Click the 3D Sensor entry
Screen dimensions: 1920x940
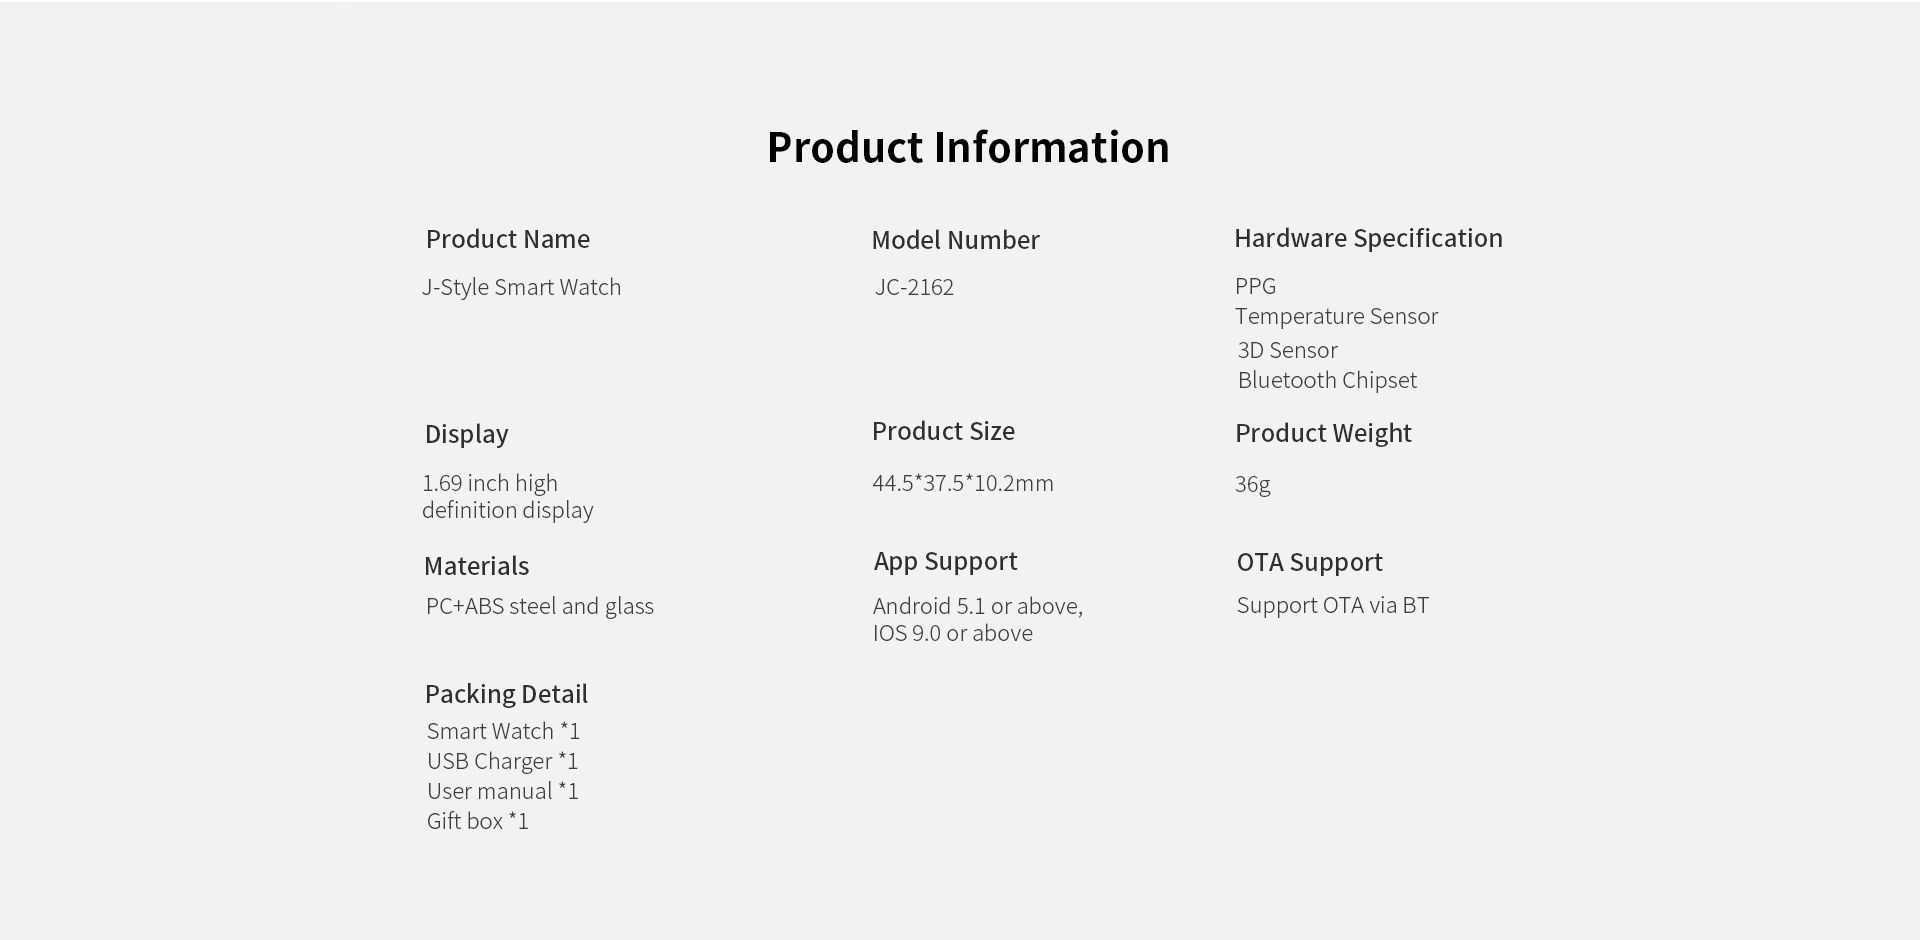(x=1287, y=350)
